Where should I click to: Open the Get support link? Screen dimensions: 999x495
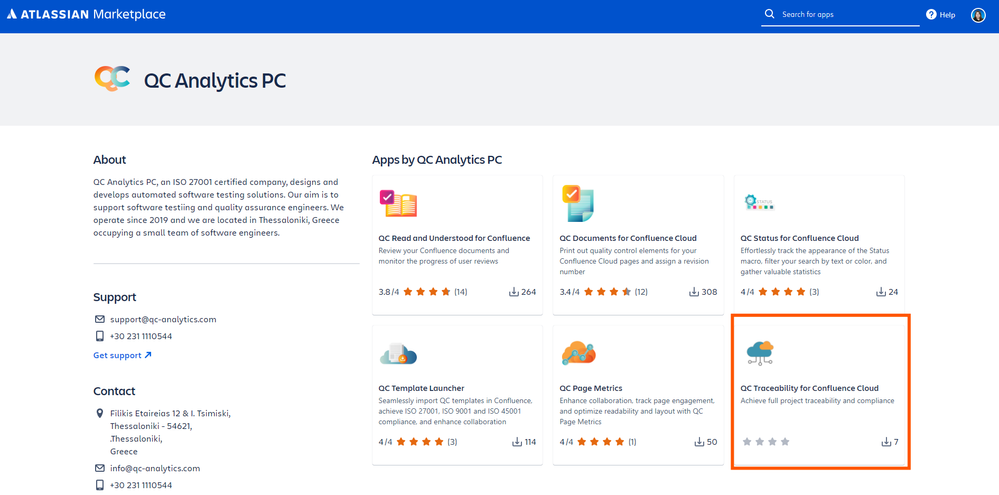point(122,355)
